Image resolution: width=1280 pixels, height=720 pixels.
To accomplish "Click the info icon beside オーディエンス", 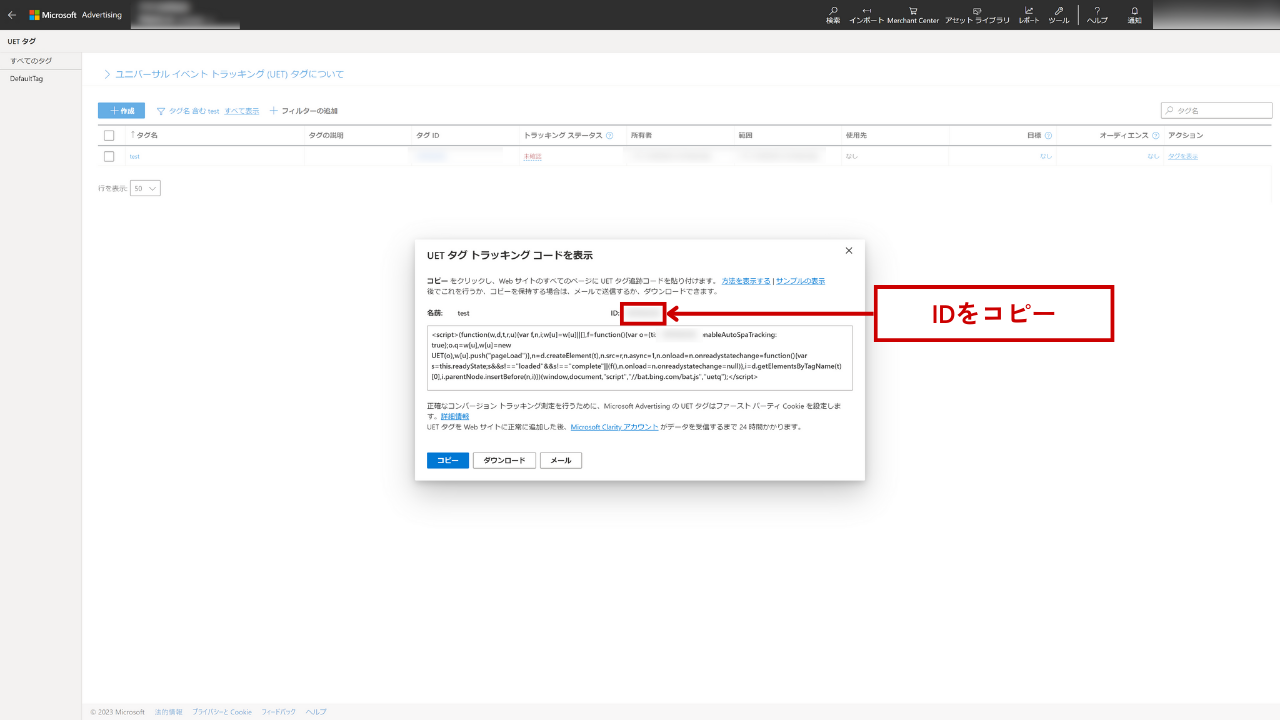I will point(1155,135).
